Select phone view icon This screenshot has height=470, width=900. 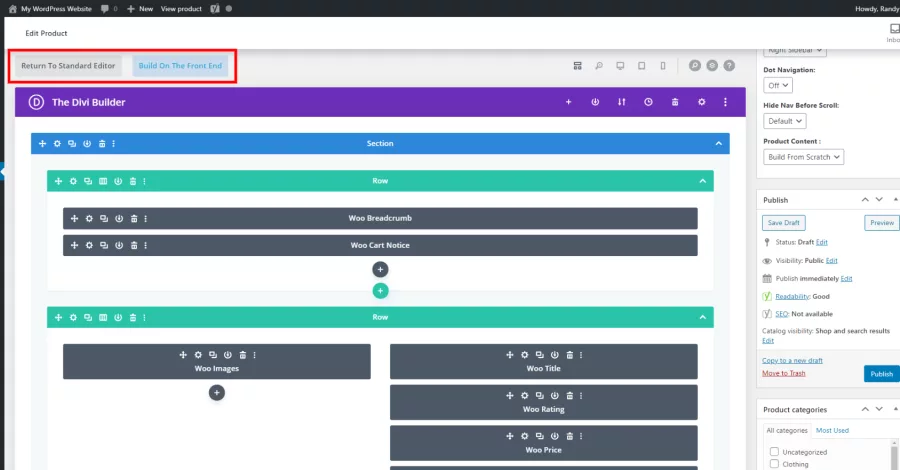[663, 66]
